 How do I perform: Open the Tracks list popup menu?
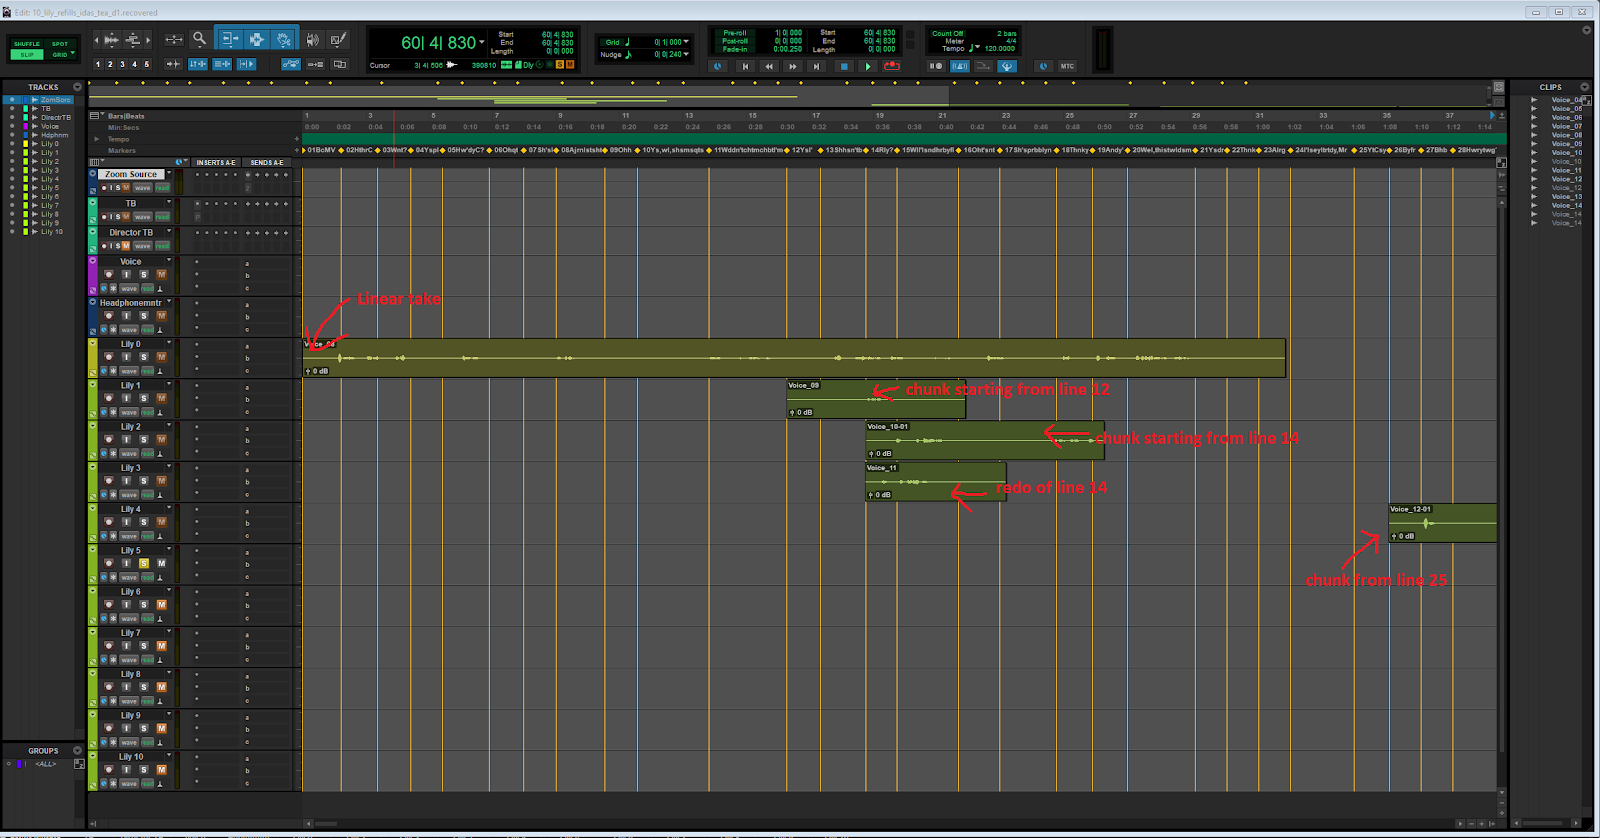(77, 87)
